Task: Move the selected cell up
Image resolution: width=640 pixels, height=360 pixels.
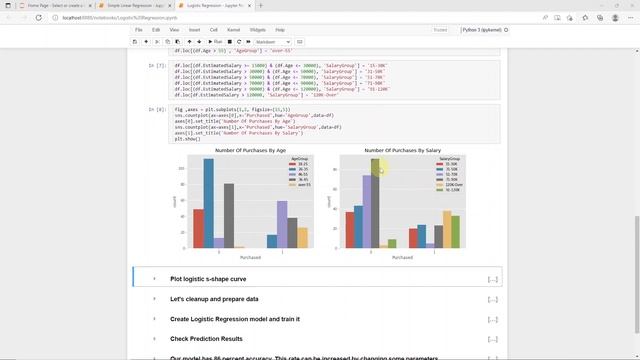Action: point(189,42)
